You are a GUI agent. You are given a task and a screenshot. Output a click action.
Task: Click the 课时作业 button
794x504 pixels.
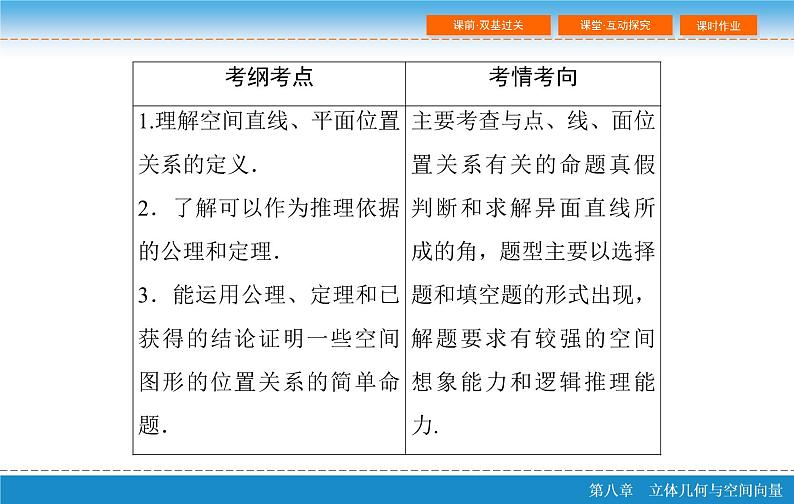click(718, 25)
